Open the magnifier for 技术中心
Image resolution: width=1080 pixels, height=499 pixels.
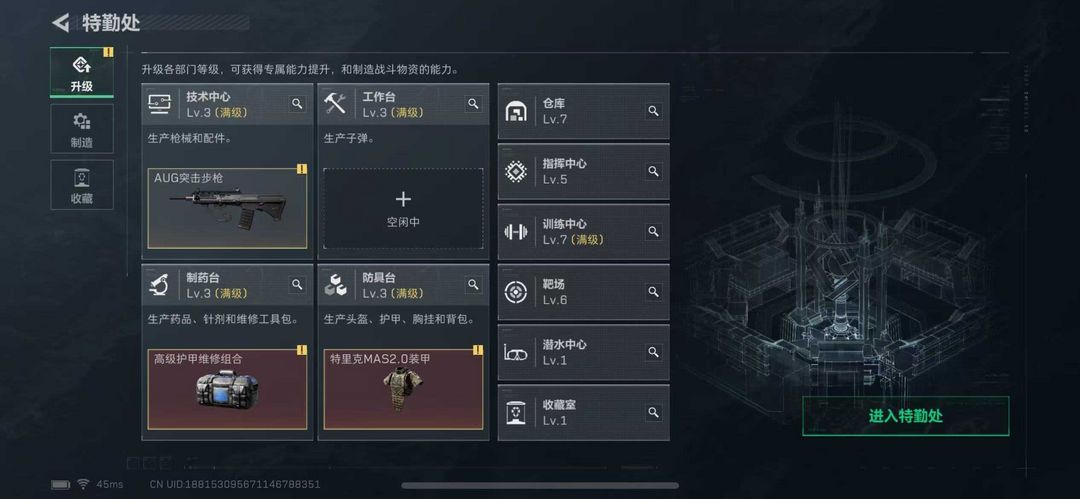coord(297,103)
